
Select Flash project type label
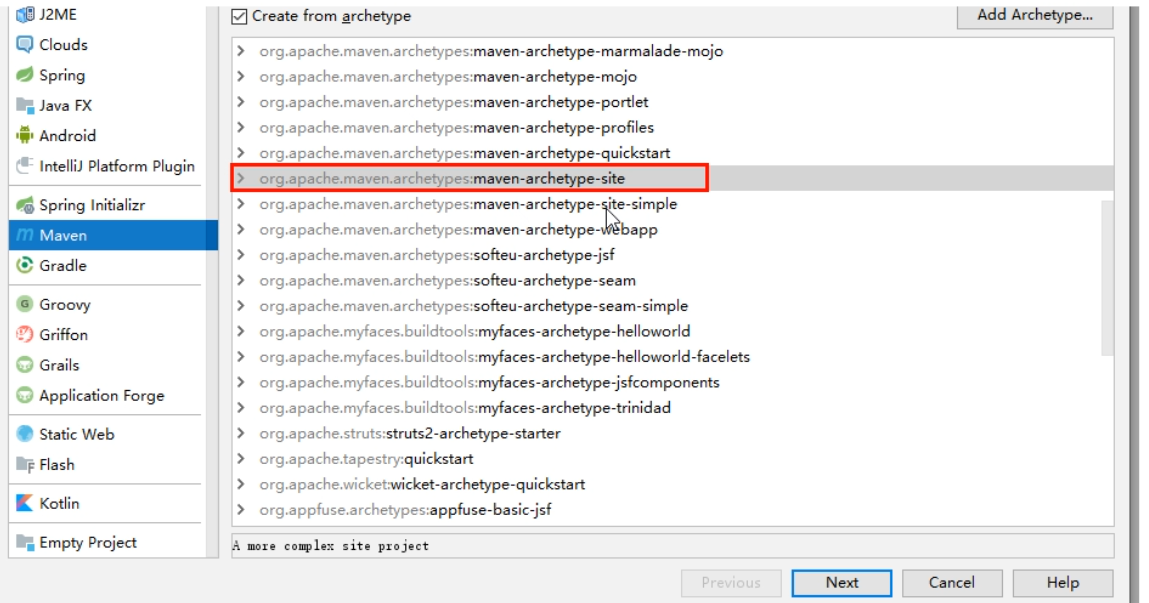tap(56, 465)
